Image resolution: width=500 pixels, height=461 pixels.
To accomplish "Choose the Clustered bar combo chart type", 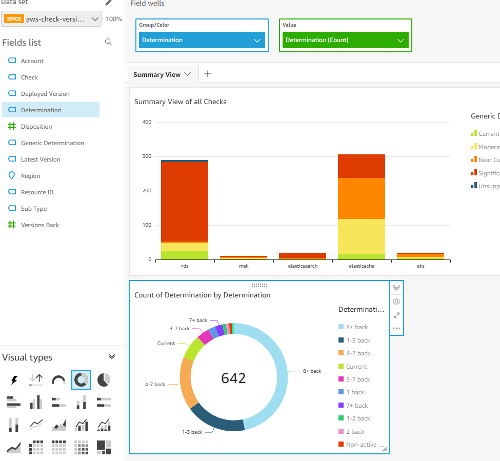I will tap(82, 425).
